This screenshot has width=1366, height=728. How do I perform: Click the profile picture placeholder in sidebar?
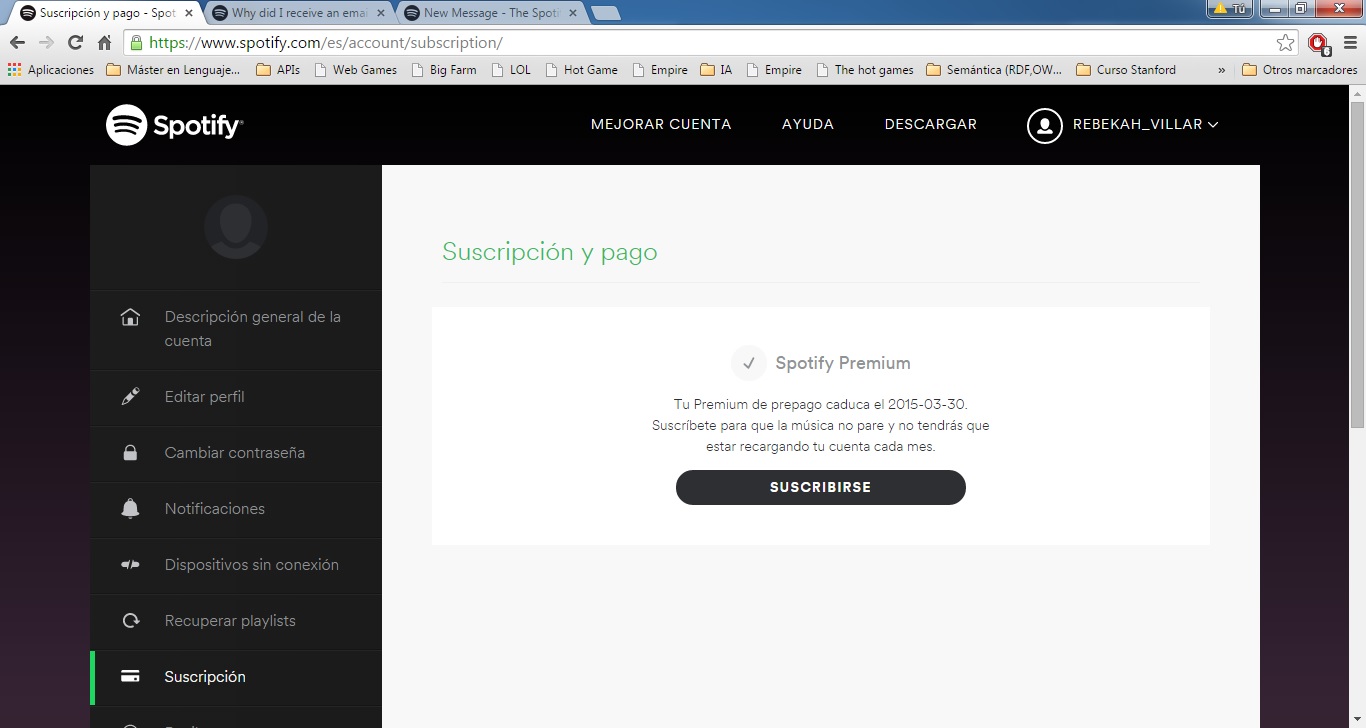tap(236, 227)
